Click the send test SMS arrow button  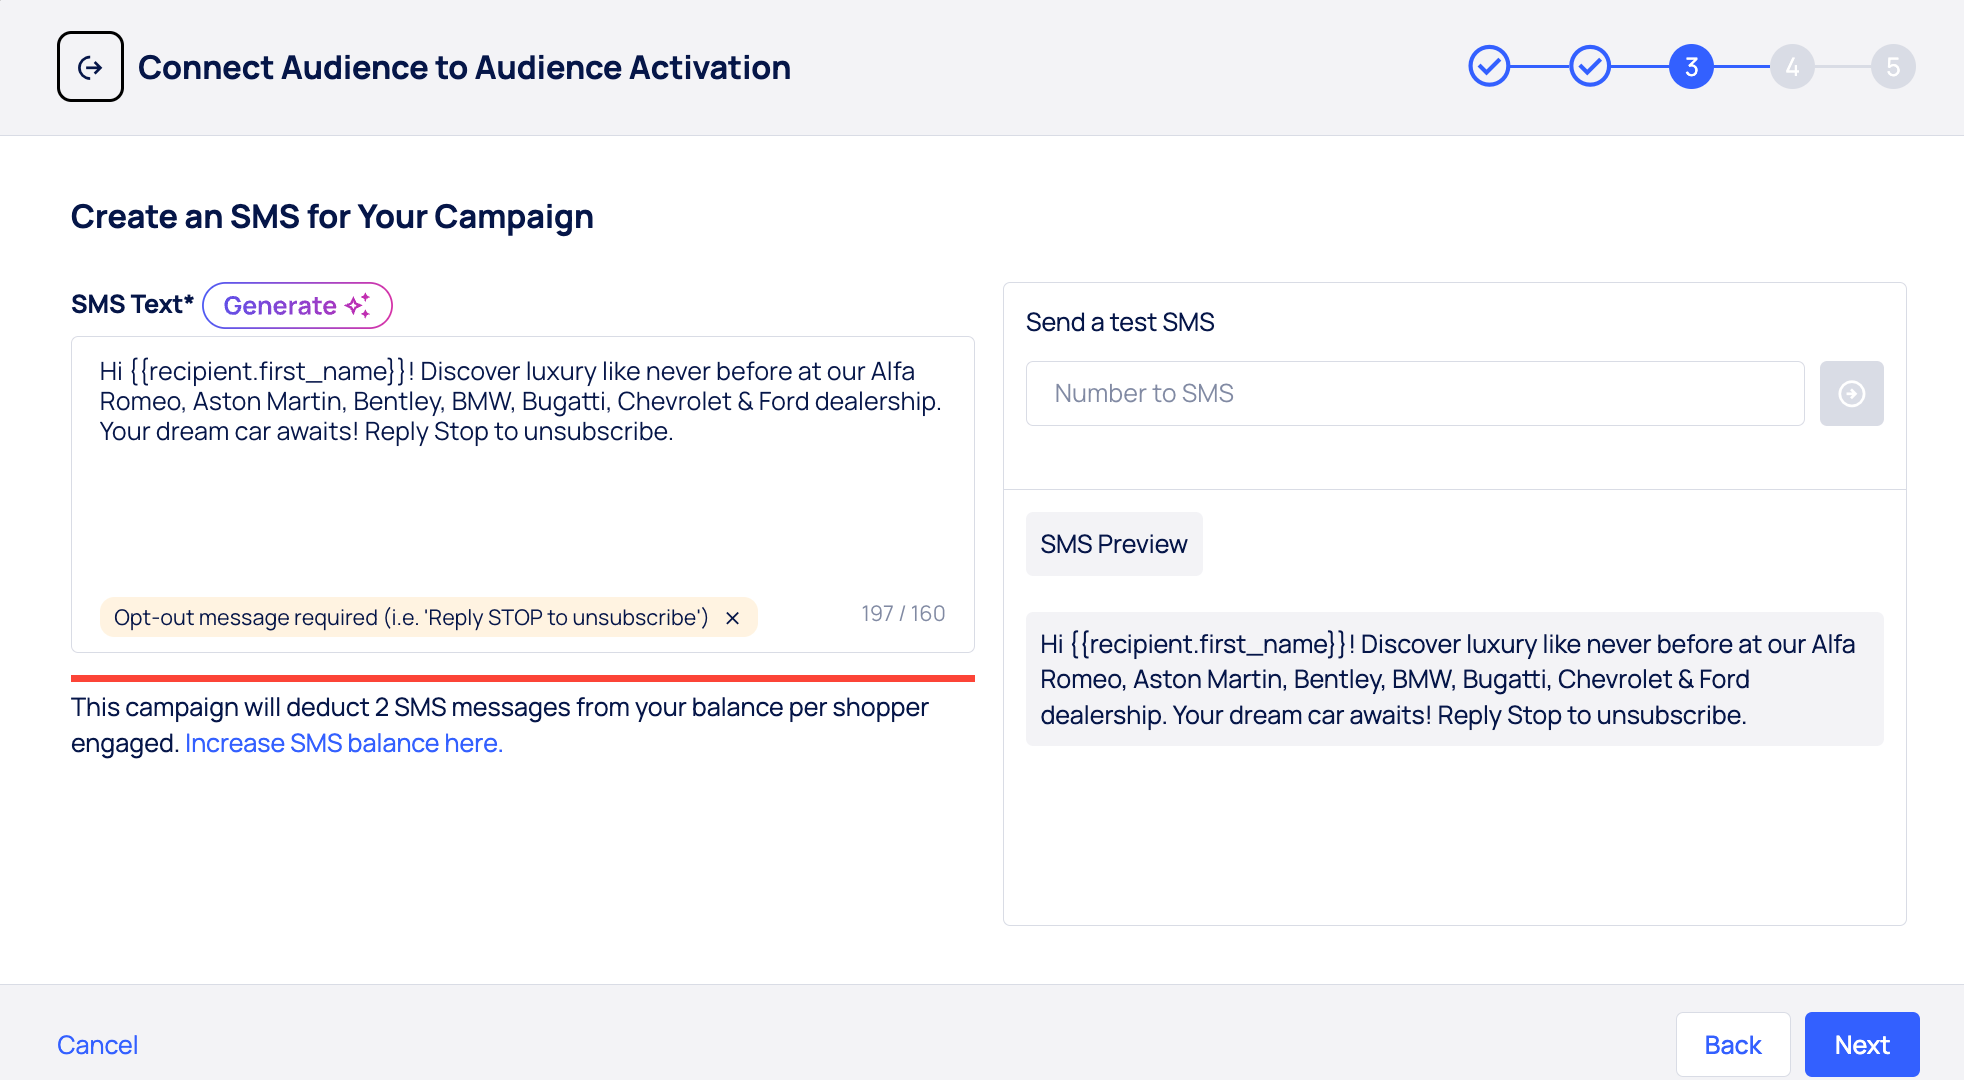(x=1851, y=394)
